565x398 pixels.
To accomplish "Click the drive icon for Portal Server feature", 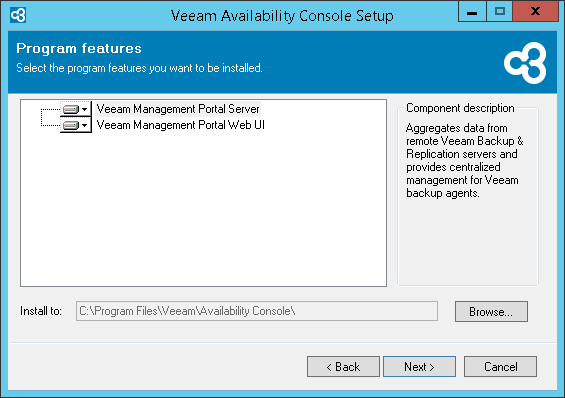I will 71,109.
